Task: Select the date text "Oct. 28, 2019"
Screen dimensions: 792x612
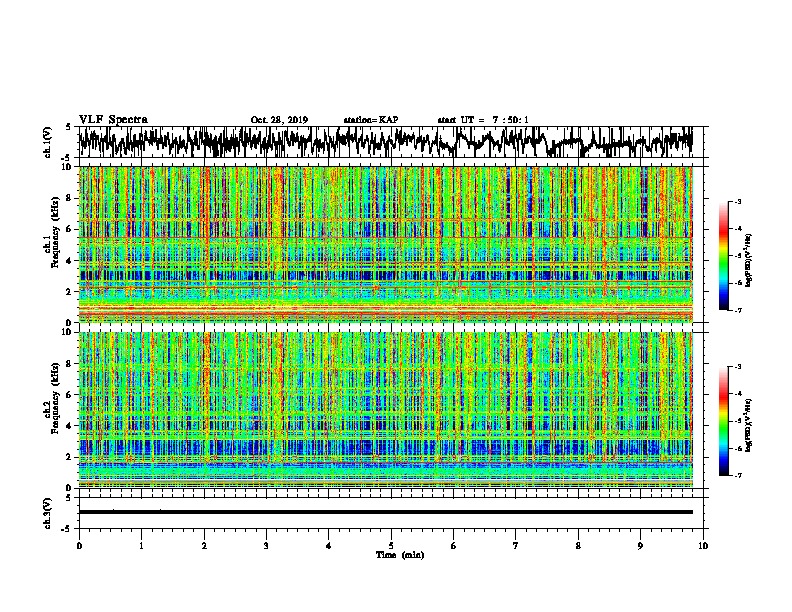Action: click(x=279, y=120)
